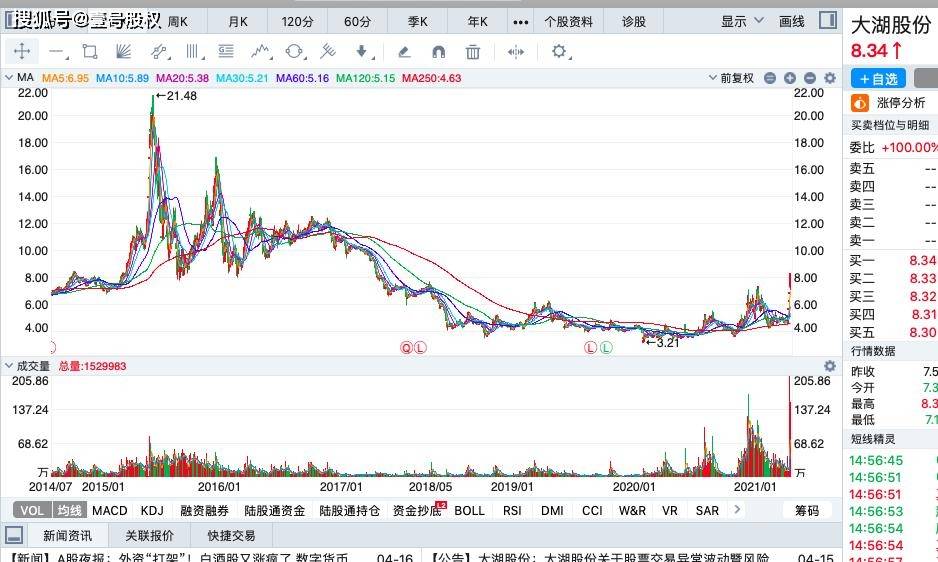This screenshot has height=562, width=938.
Task: Select the channel line drawing tool
Action: coord(159,52)
